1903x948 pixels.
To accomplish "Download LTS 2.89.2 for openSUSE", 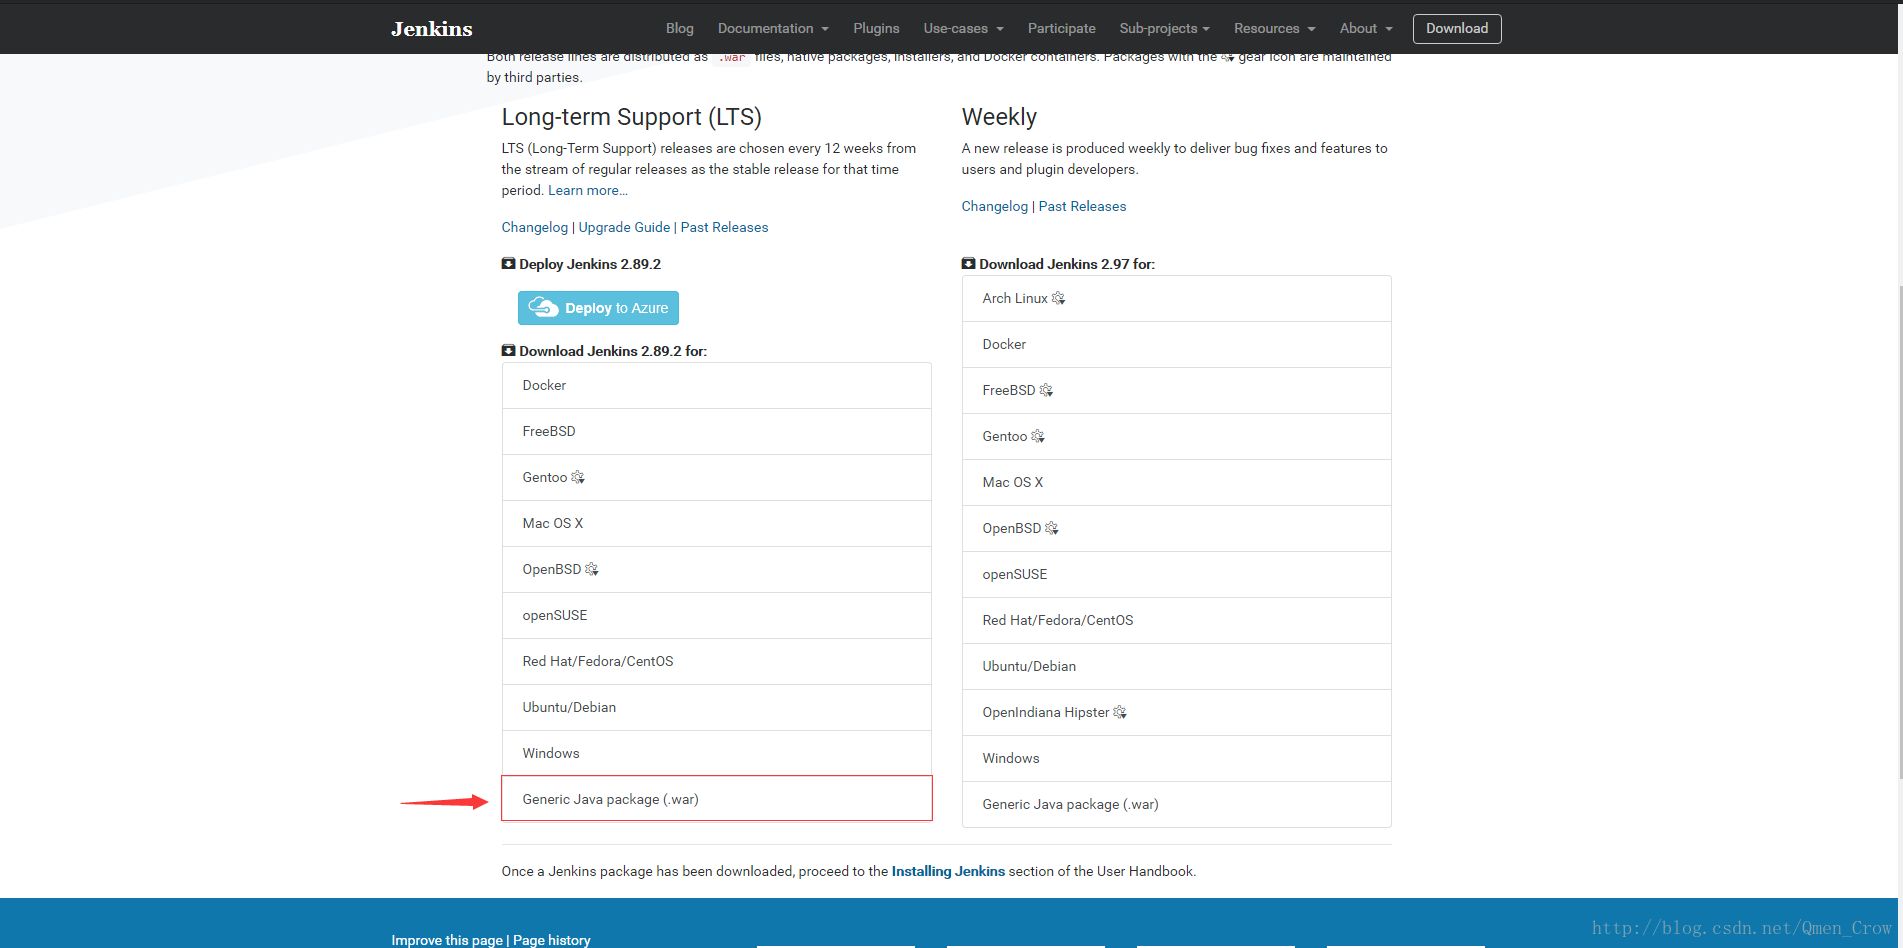I will (716, 615).
